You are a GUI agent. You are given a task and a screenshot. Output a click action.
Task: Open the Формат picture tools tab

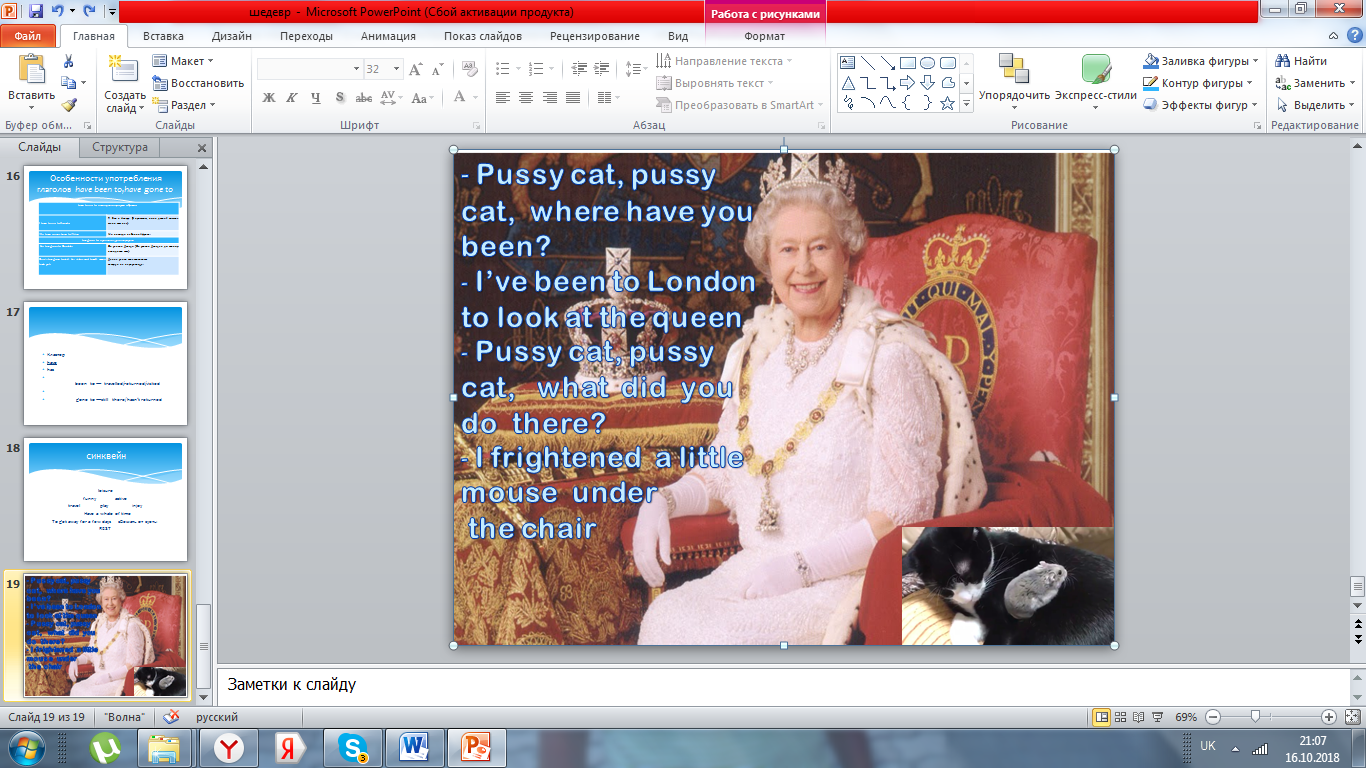(765, 36)
